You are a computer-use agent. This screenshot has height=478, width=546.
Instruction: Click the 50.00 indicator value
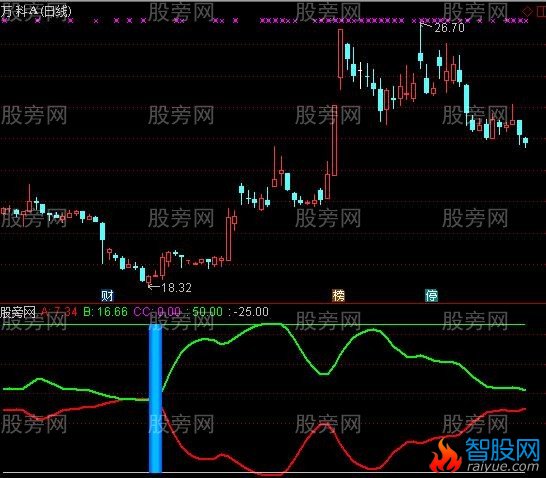[x=207, y=312]
